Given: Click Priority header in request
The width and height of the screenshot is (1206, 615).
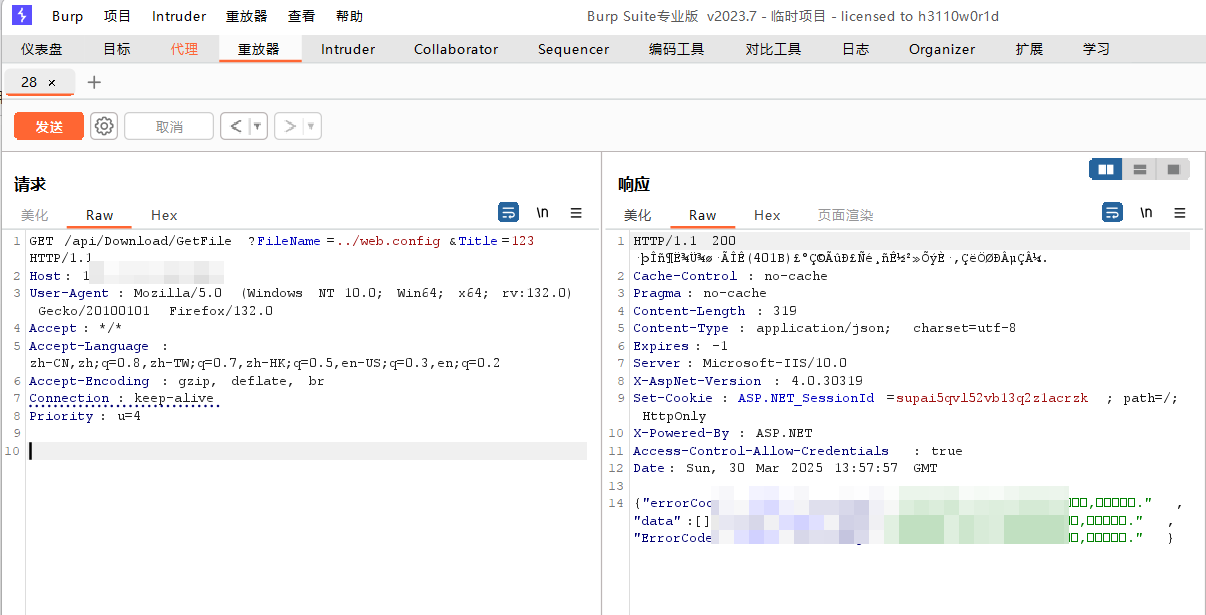Looking at the screenshot, I should [61, 416].
